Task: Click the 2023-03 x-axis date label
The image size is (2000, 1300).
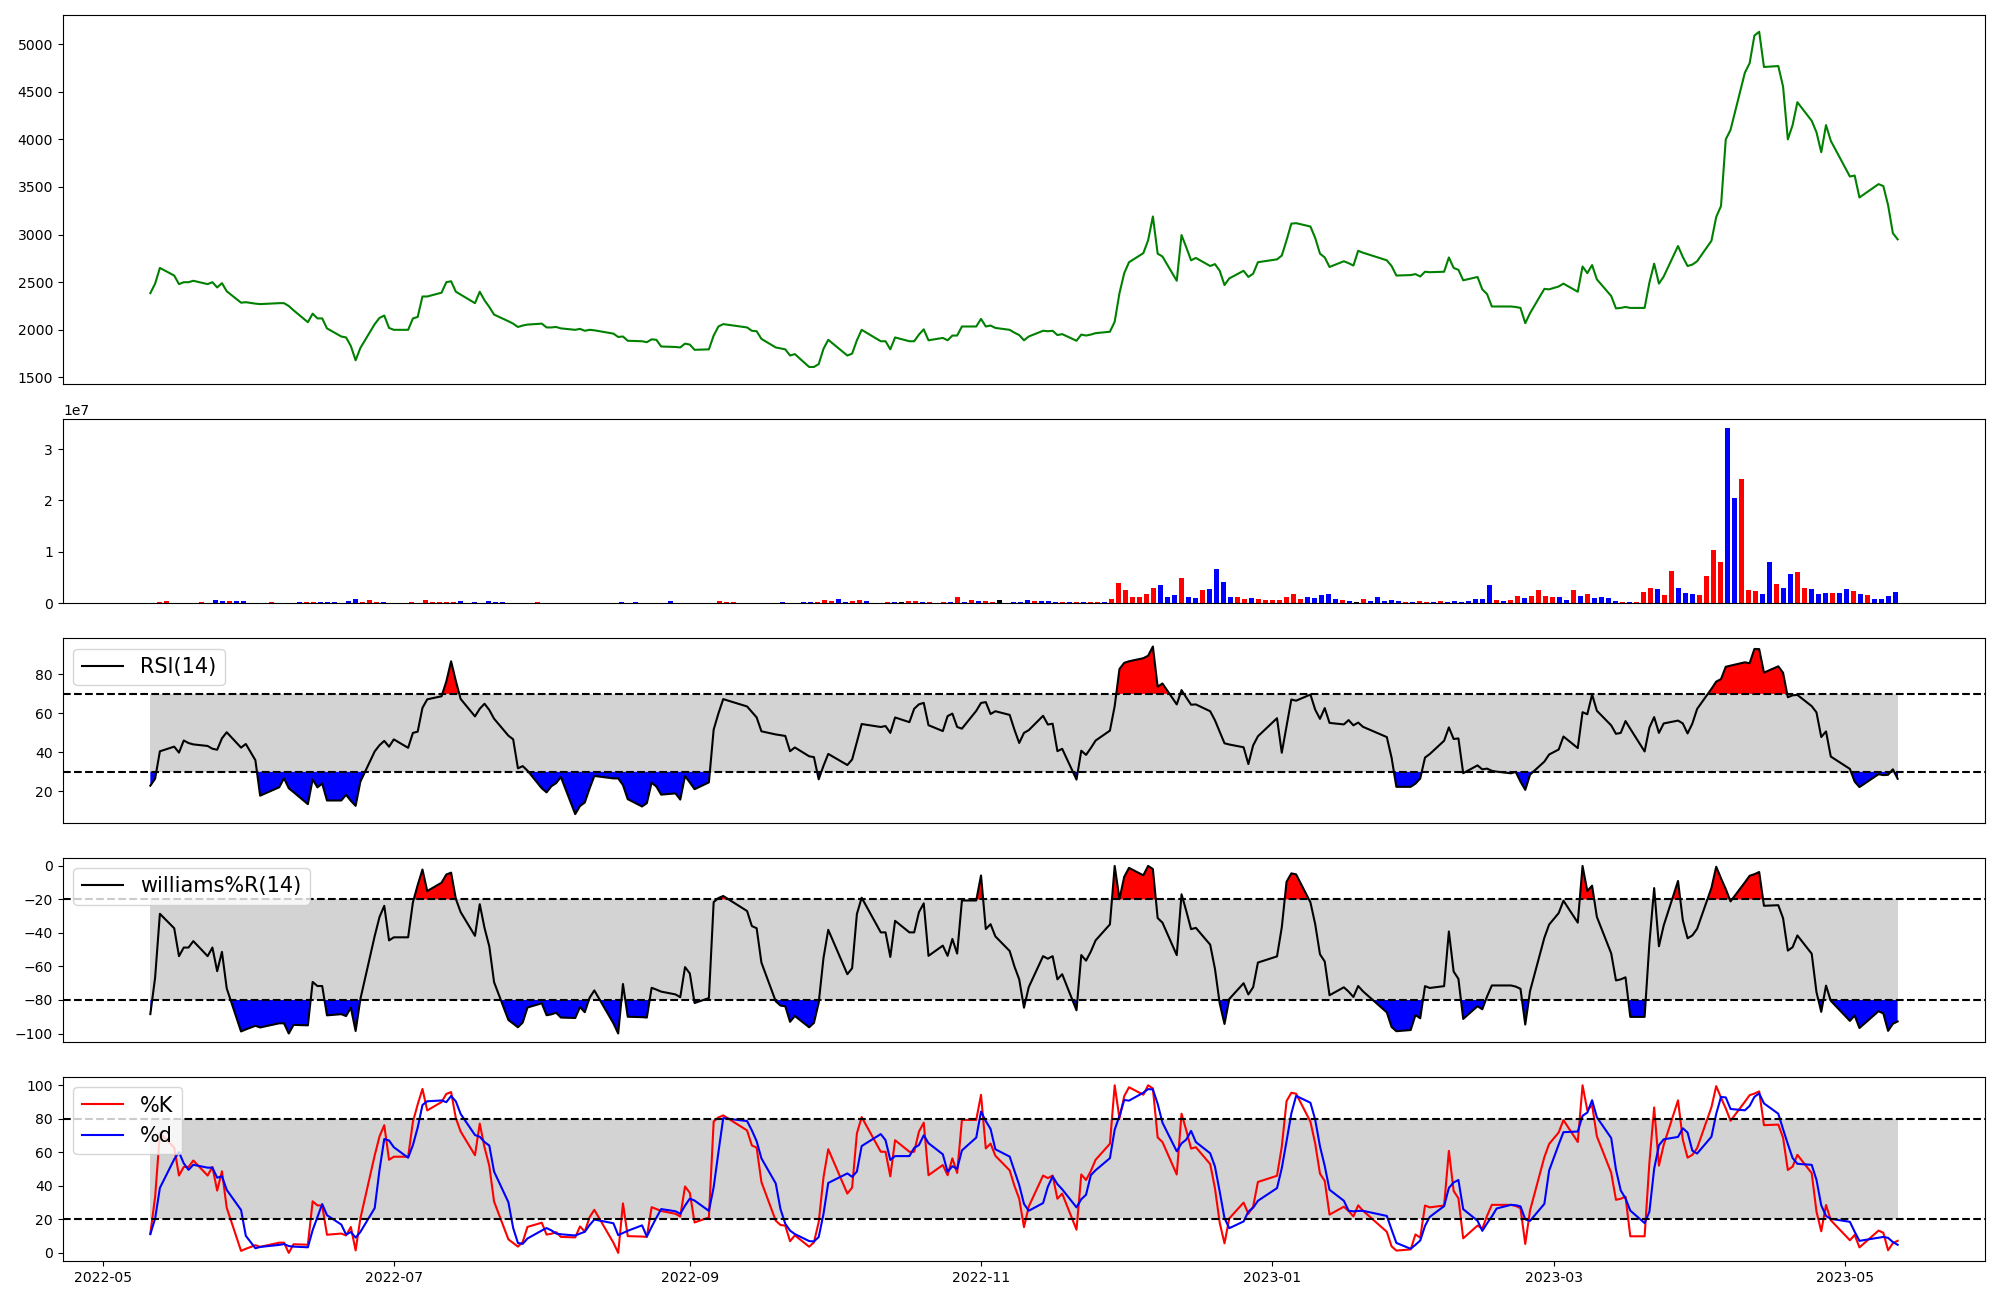Action: click(x=1554, y=1277)
